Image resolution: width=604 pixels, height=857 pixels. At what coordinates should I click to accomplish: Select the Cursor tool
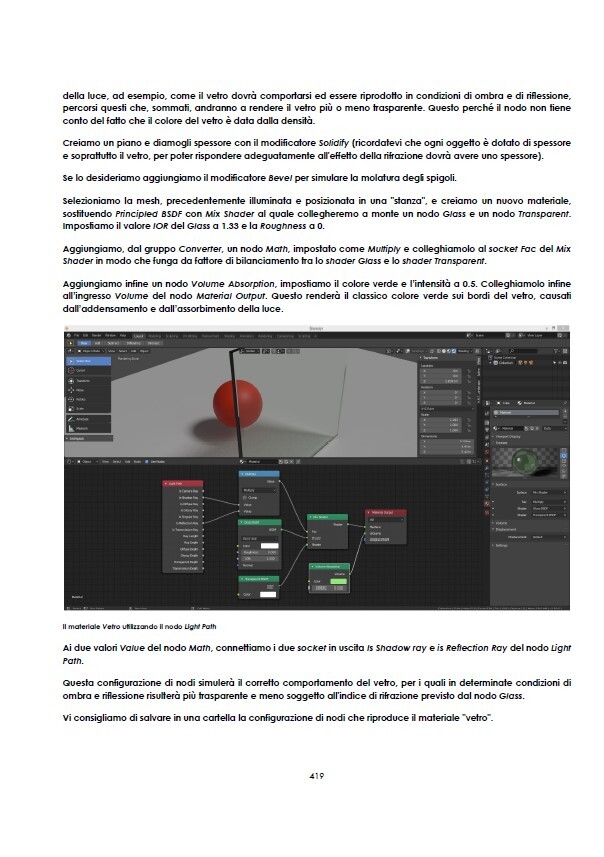tap(88, 370)
